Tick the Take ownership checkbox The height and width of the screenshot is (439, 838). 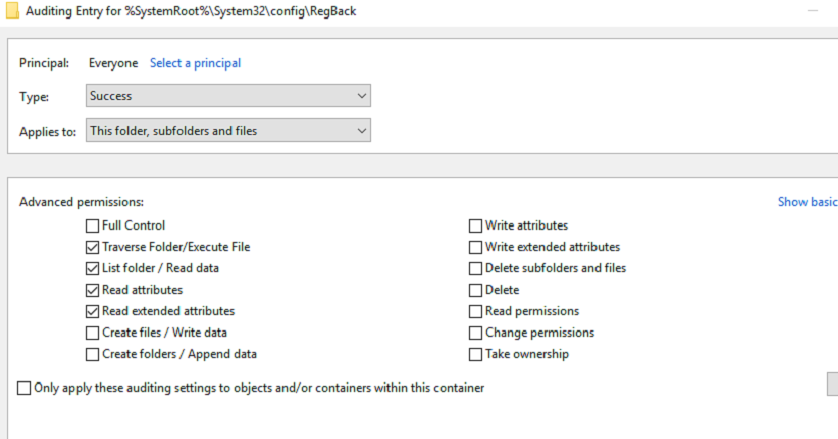[x=476, y=354]
